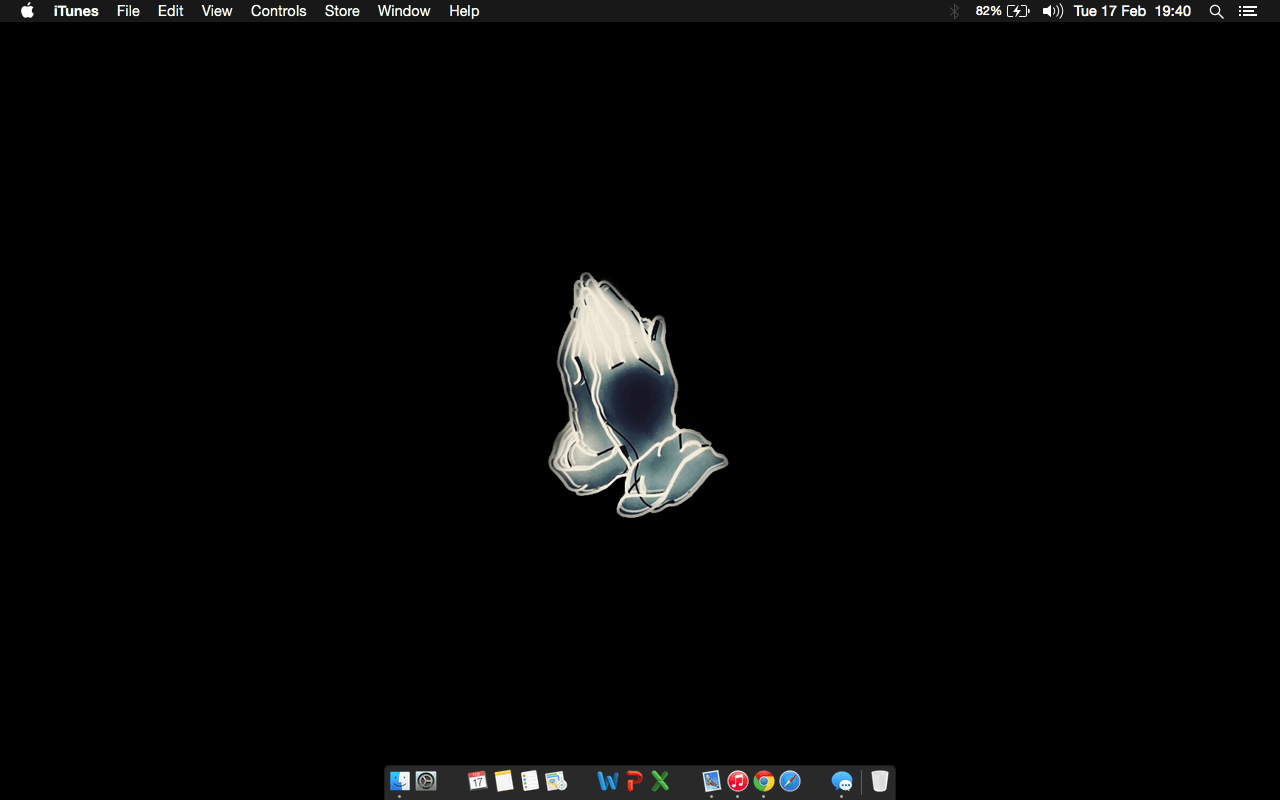The height and width of the screenshot is (800, 1280).
Task: Launch System Preferences from the Dock
Action: click(426, 781)
